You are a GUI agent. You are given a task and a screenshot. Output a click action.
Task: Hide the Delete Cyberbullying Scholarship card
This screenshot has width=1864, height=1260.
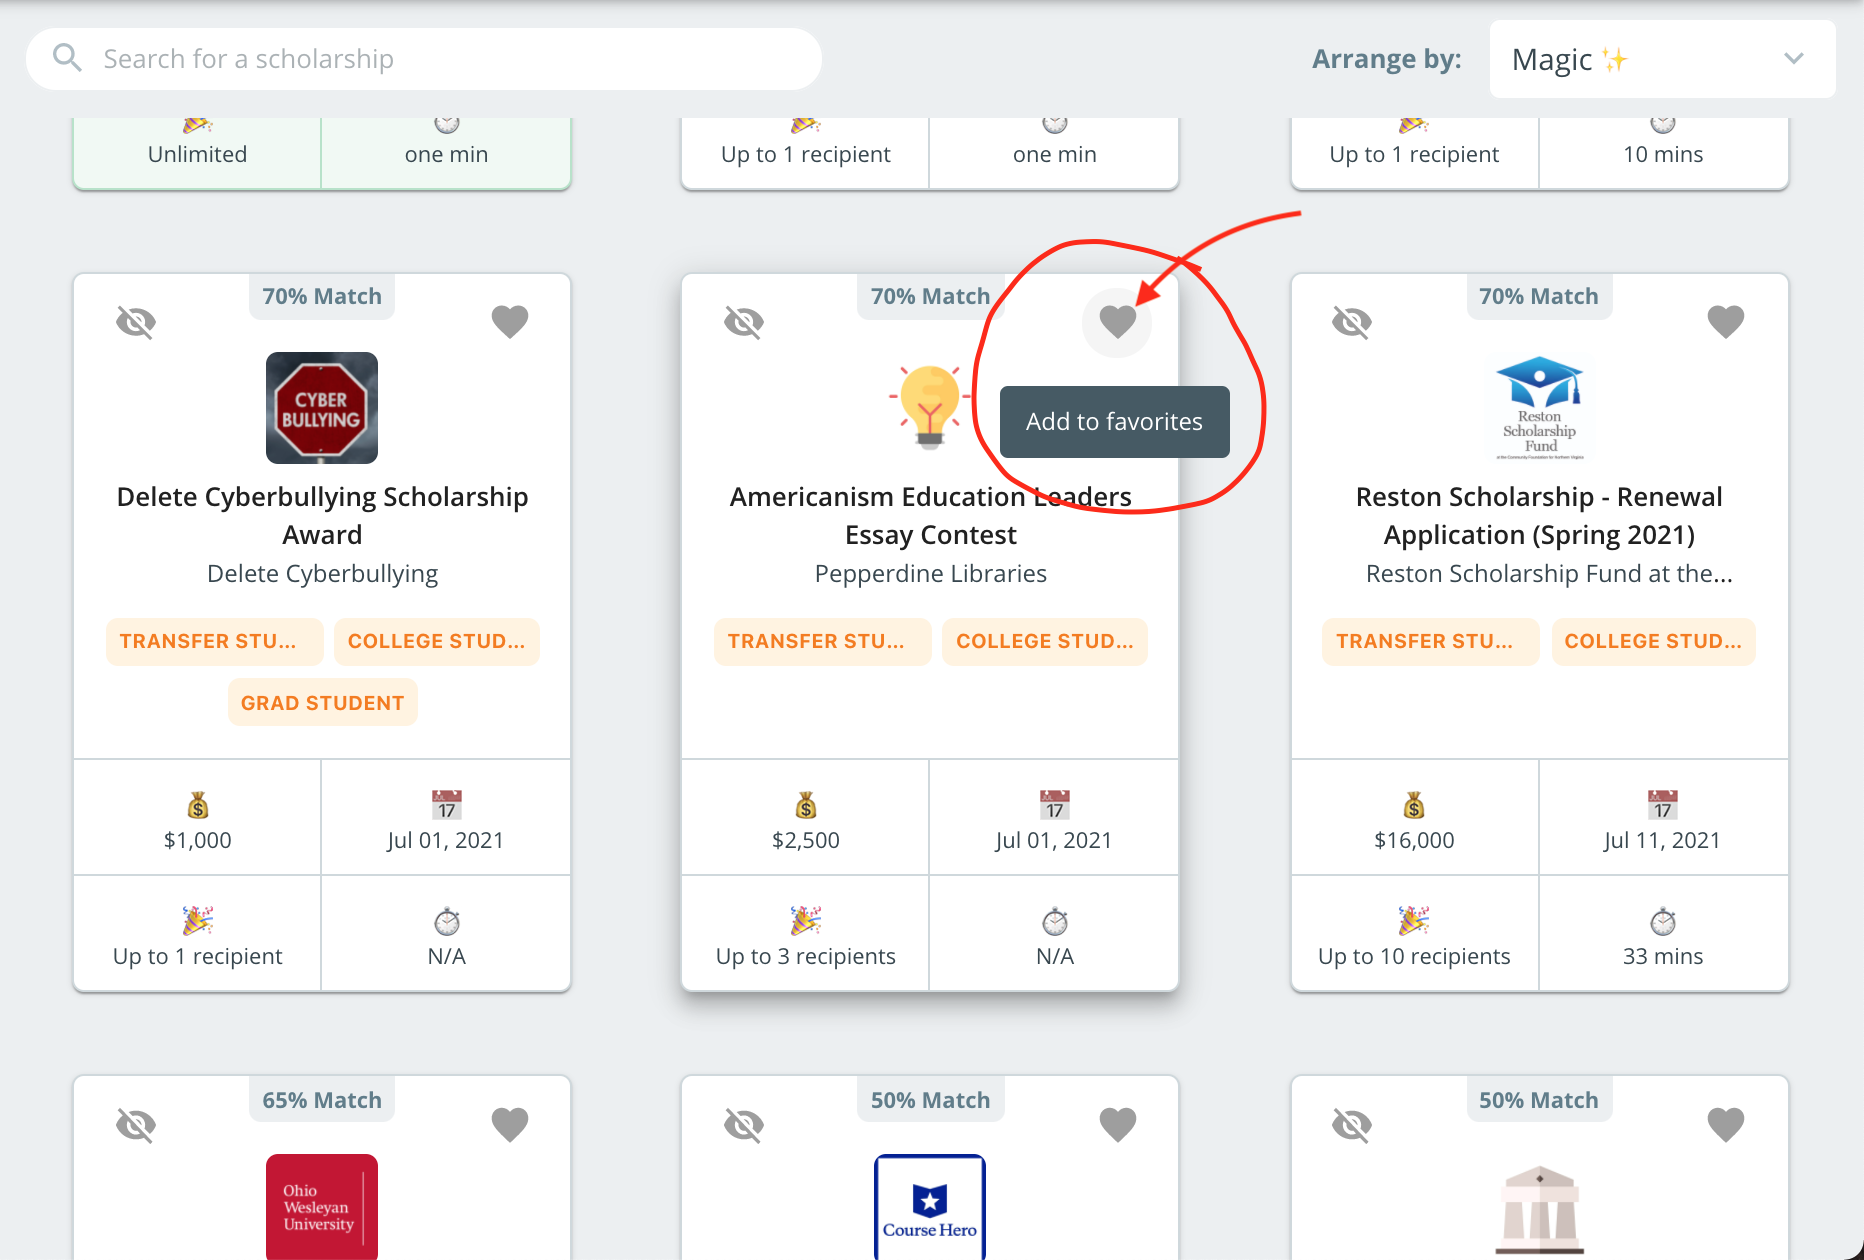(136, 322)
